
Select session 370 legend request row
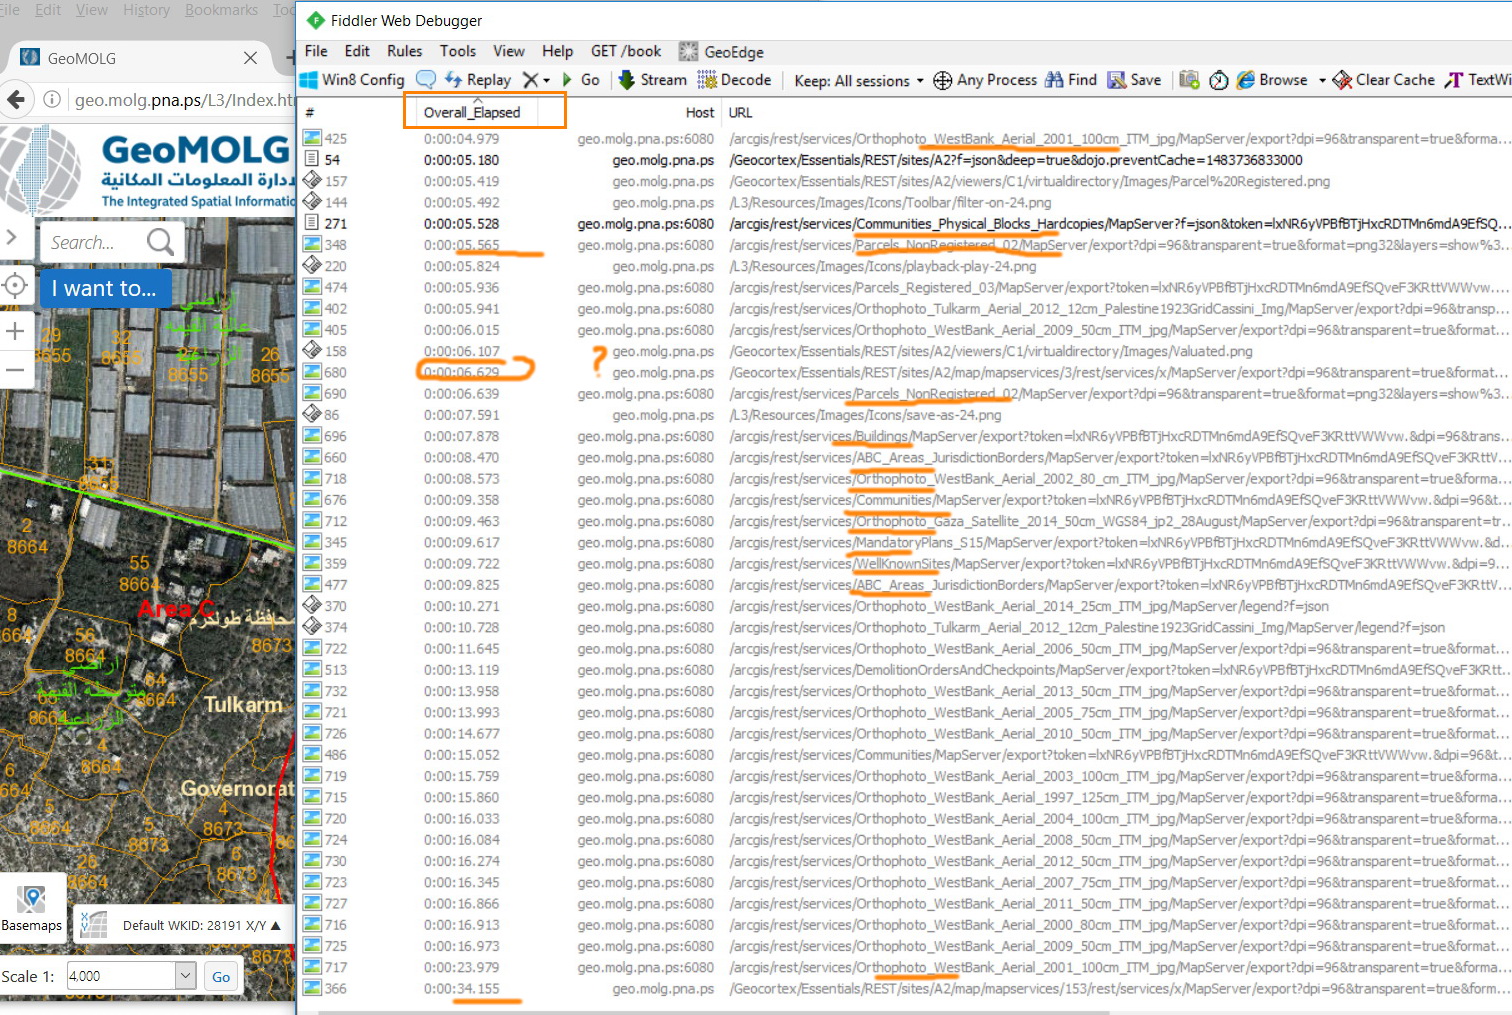click(x=906, y=607)
